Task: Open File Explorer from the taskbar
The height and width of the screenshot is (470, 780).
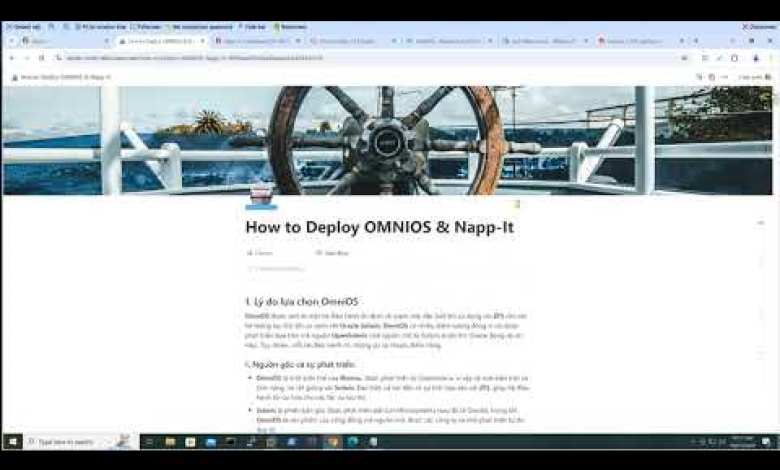Action: point(170,442)
